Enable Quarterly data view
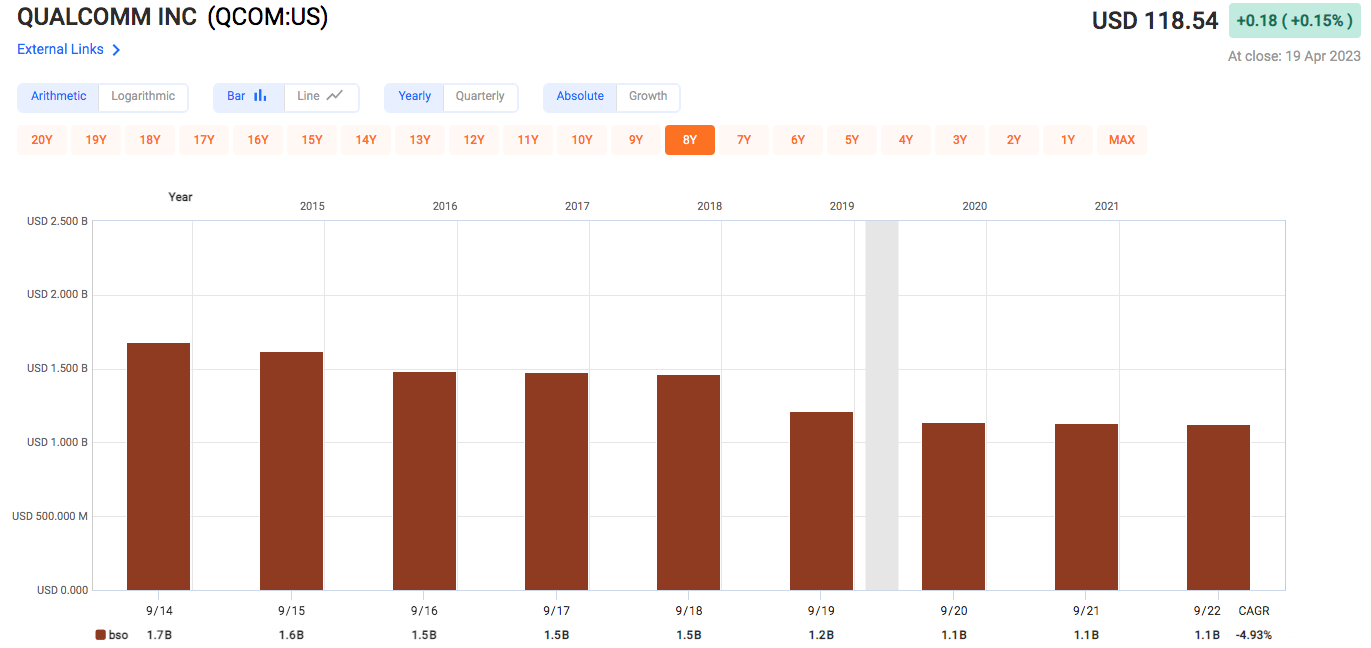1371x648 pixels. (x=480, y=97)
